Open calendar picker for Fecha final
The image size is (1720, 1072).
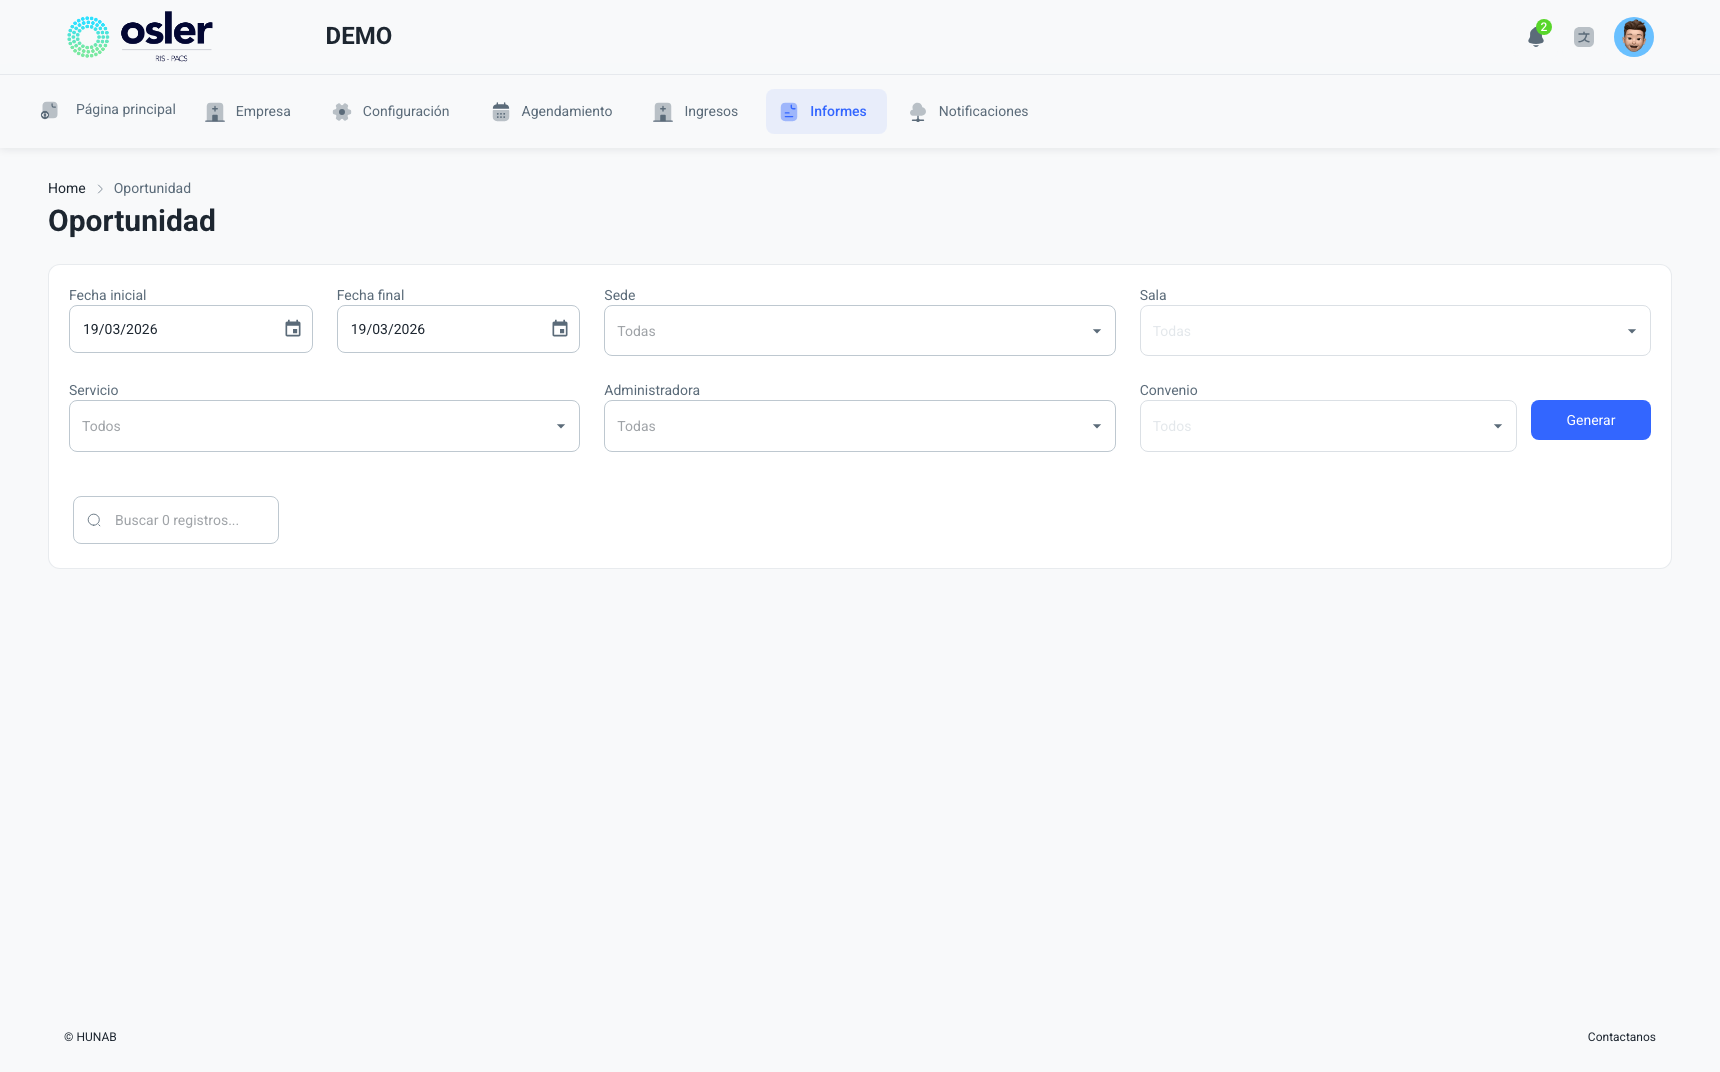(x=560, y=329)
